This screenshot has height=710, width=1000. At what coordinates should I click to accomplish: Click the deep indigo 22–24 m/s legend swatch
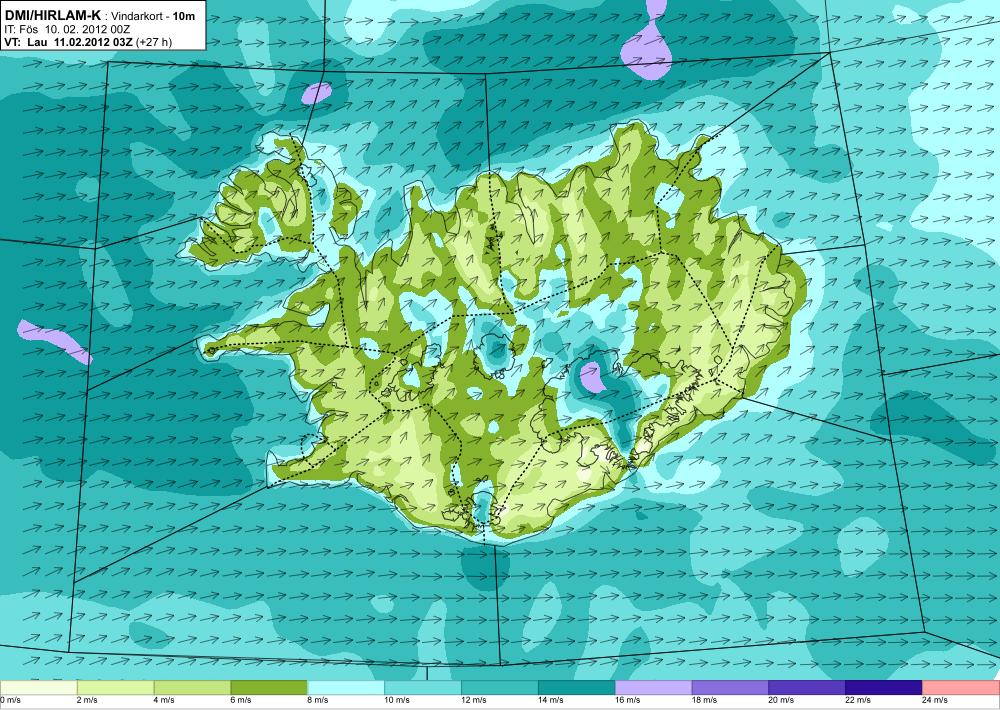point(884,688)
